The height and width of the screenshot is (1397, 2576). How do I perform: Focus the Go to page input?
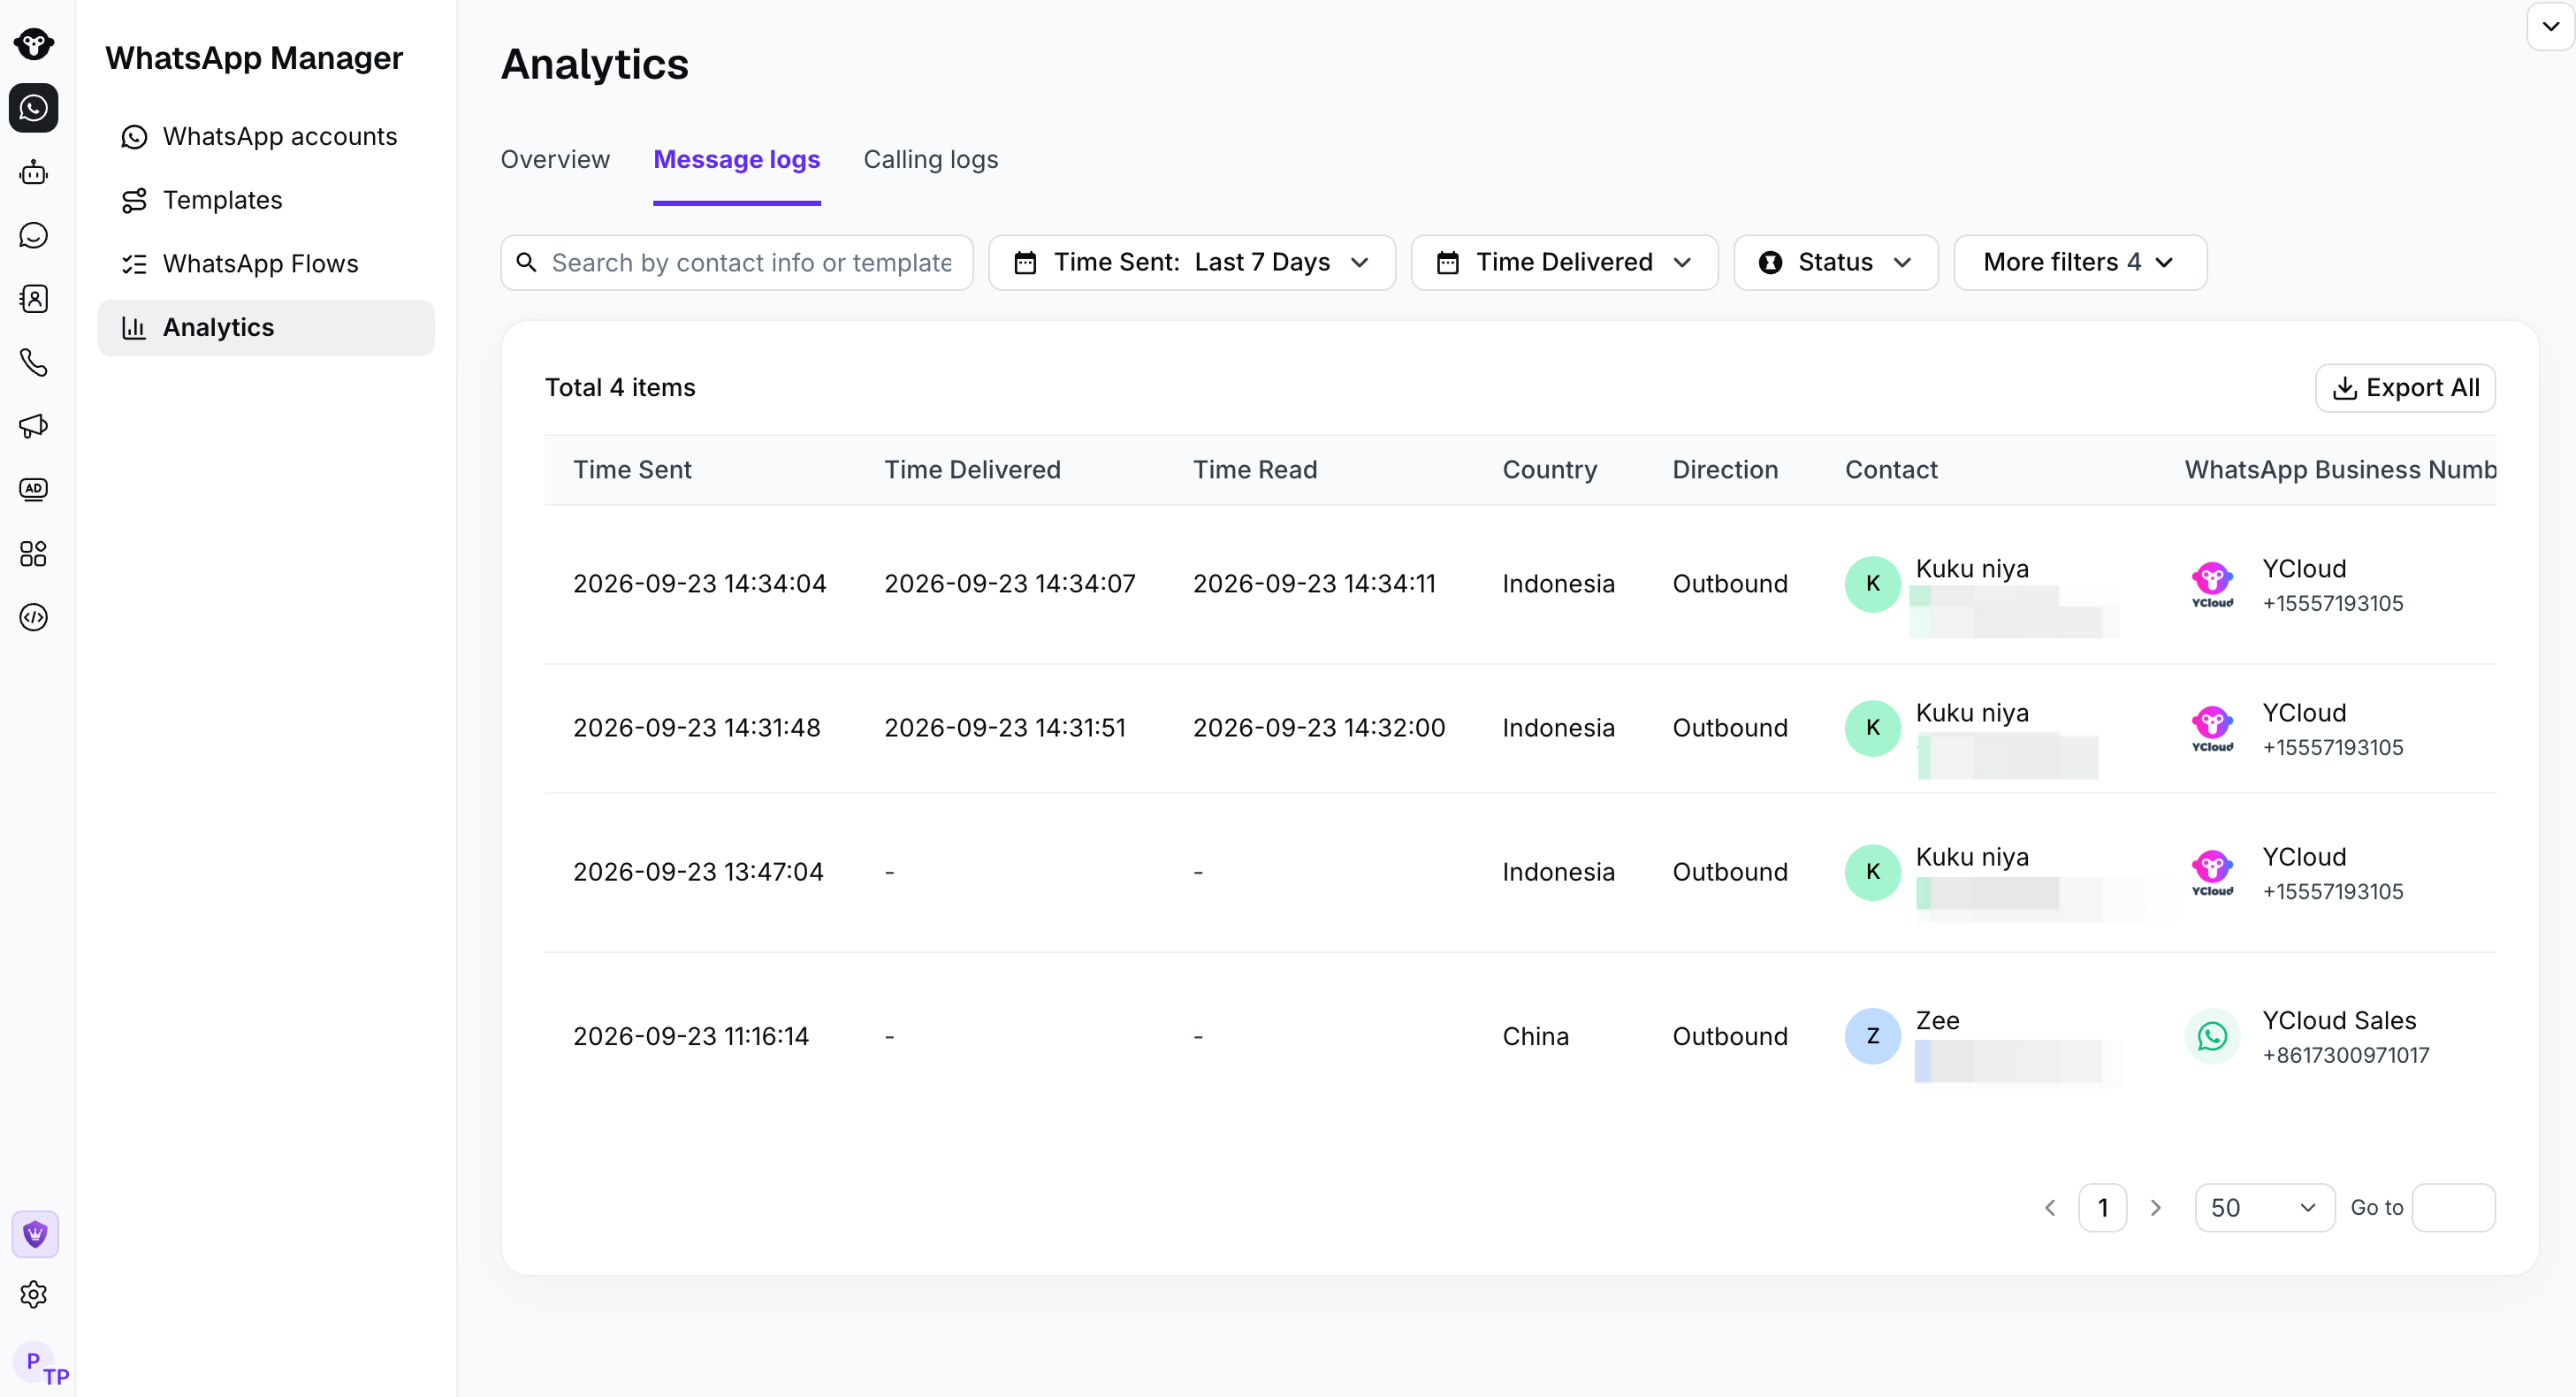click(x=2453, y=1208)
